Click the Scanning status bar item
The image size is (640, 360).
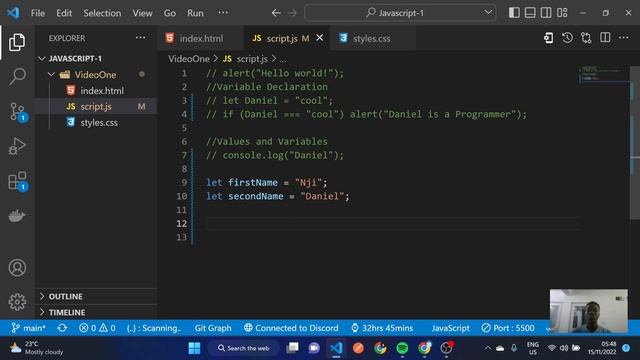[153, 328]
